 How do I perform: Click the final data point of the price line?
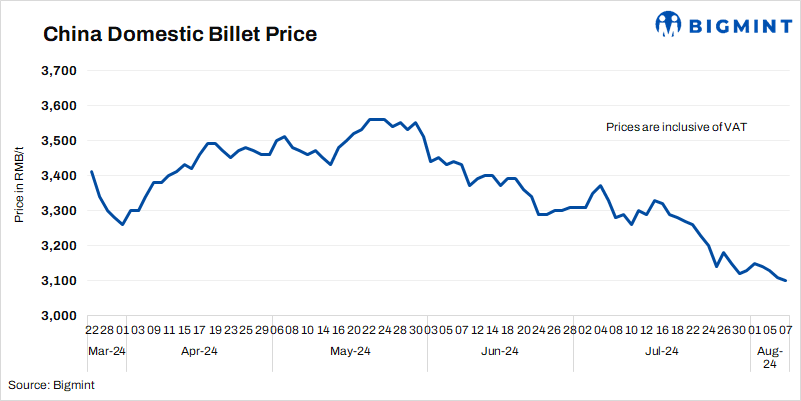785,281
